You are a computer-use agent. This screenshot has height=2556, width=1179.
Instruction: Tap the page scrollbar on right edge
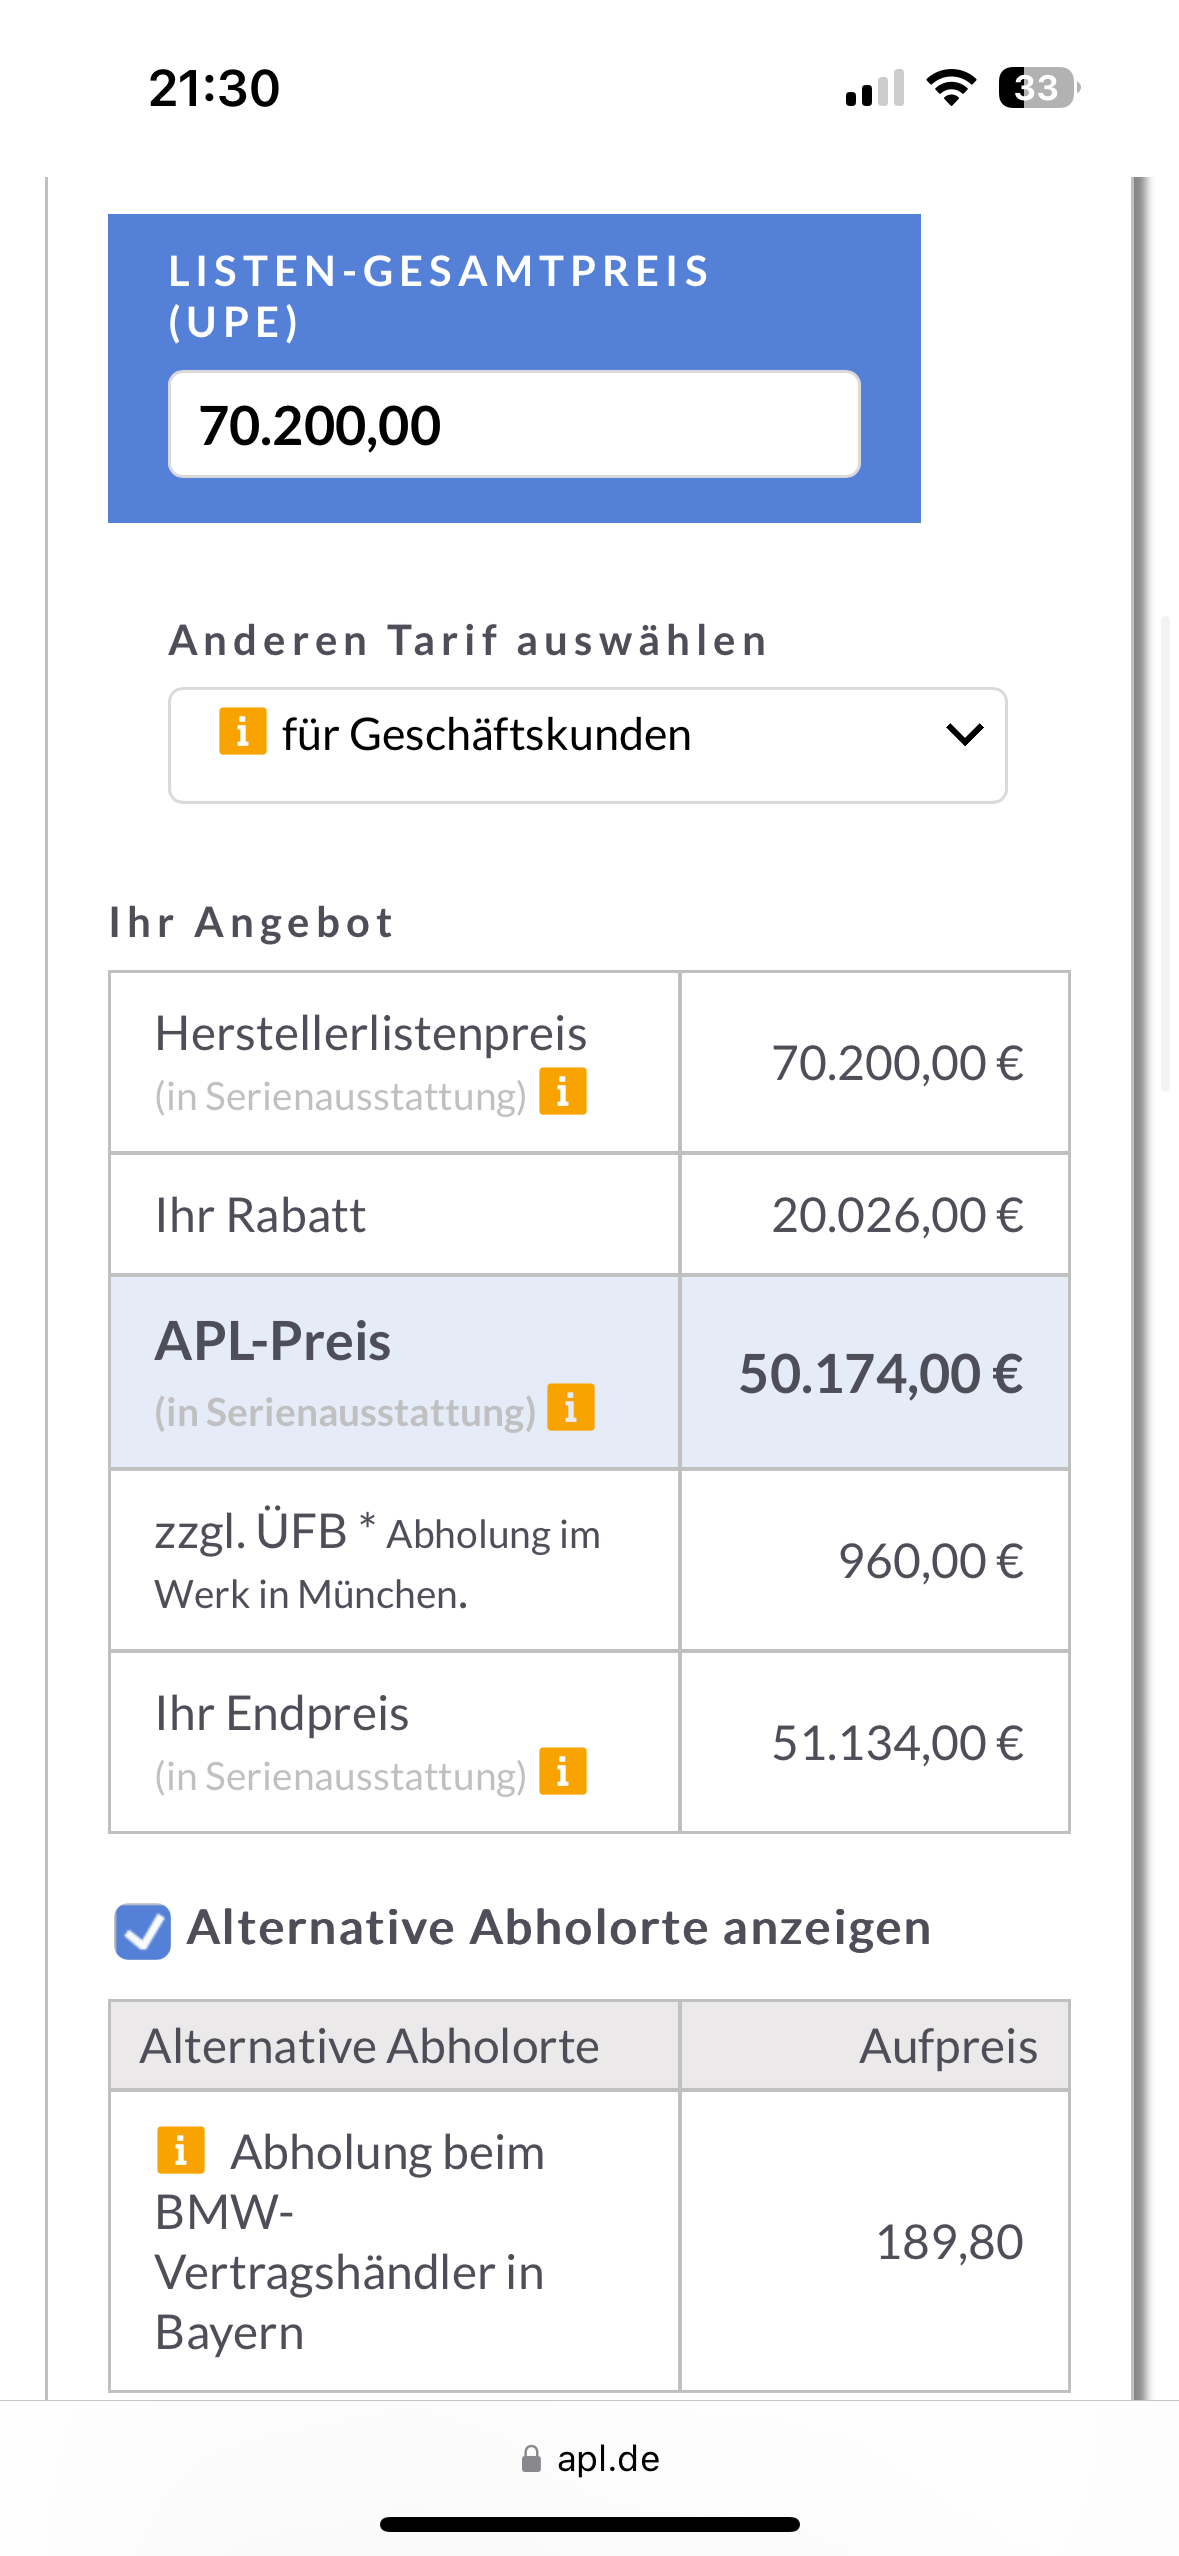[x=1165, y=856]
